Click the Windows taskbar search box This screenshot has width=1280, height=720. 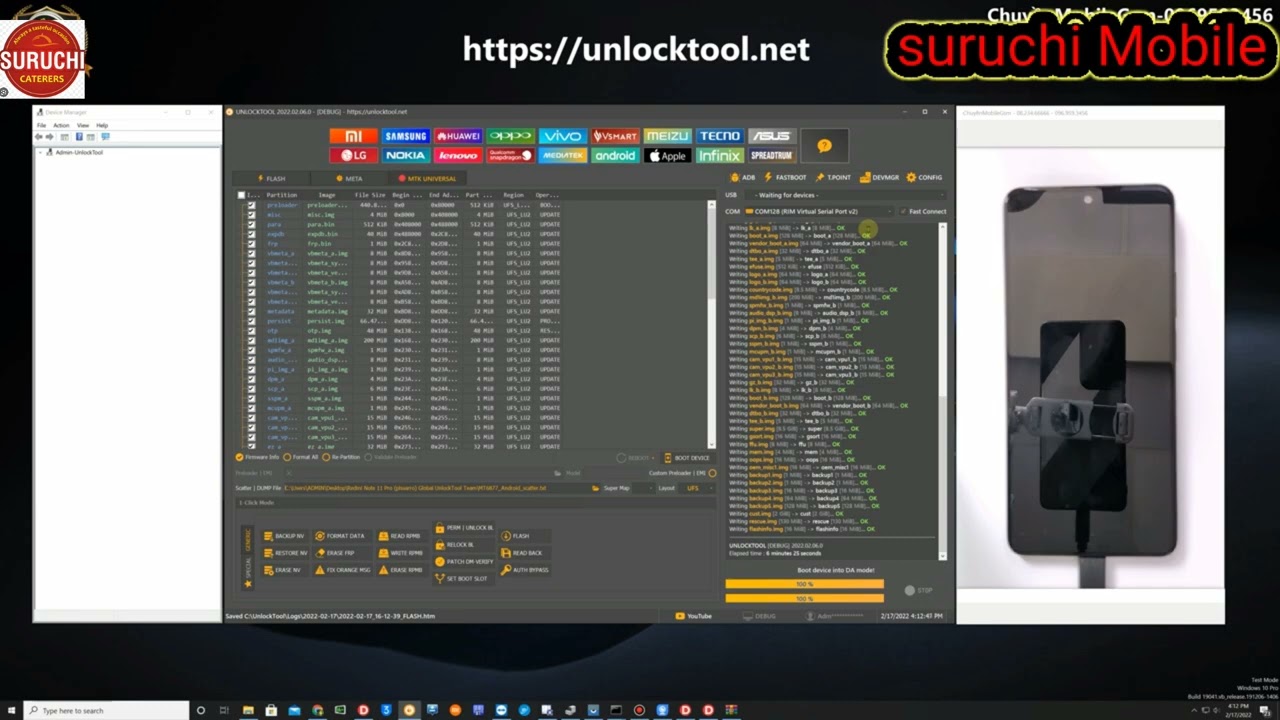(x=108, y=710)
